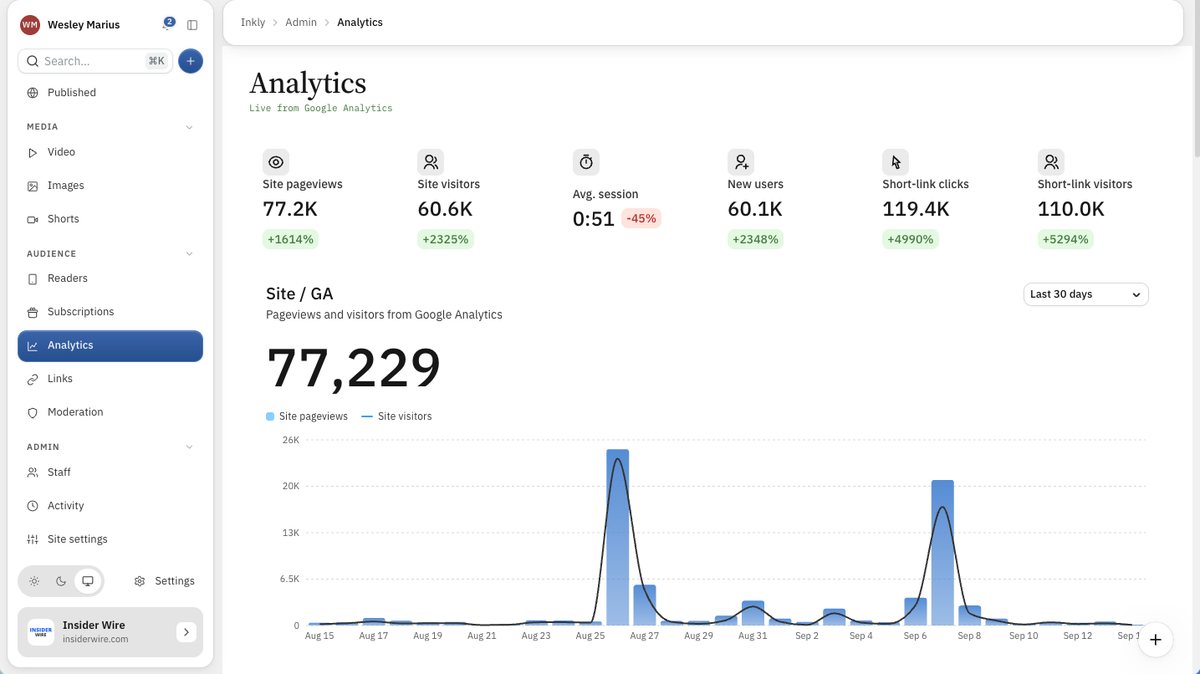Click the Admin breadcrumb link

(x=301, y=22)
